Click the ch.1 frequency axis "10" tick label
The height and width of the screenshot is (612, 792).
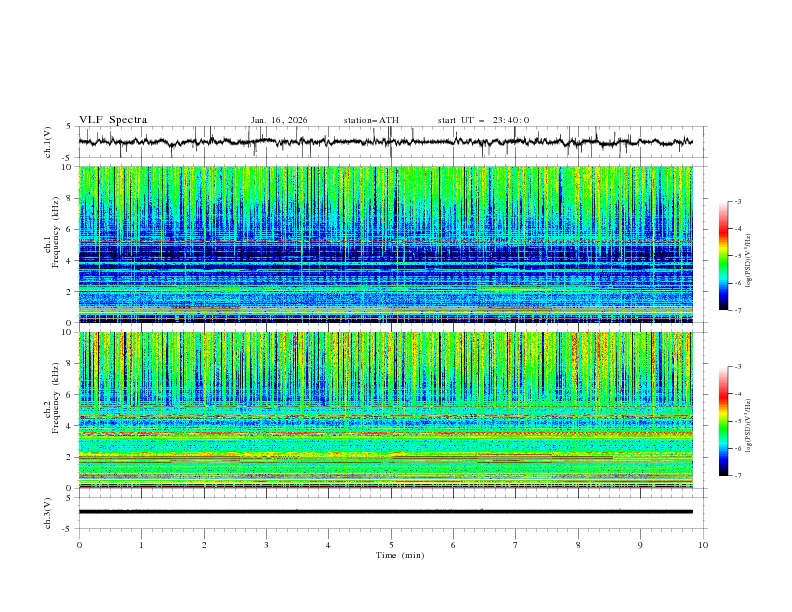[68, 167]
